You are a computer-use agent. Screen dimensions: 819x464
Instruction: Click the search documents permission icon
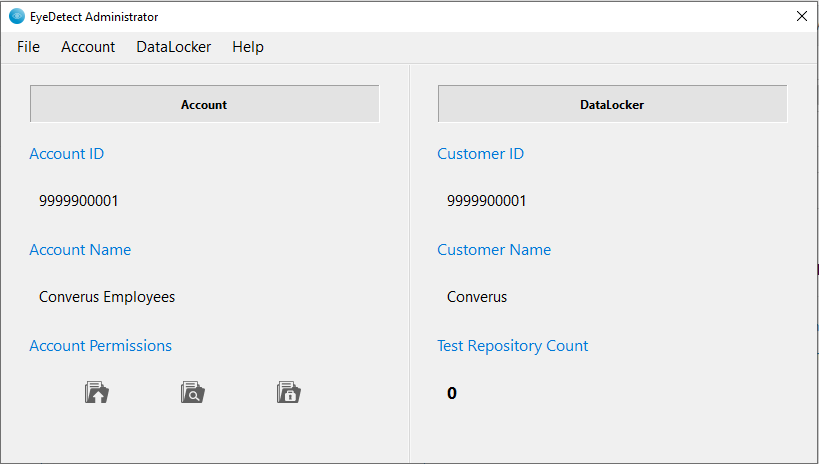pyautogui.click(x=193, y=392)
